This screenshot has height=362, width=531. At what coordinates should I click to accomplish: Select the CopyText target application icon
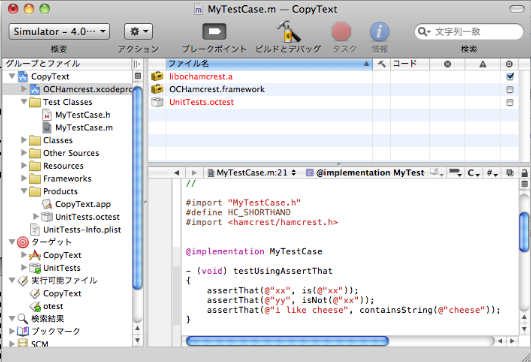35,255
